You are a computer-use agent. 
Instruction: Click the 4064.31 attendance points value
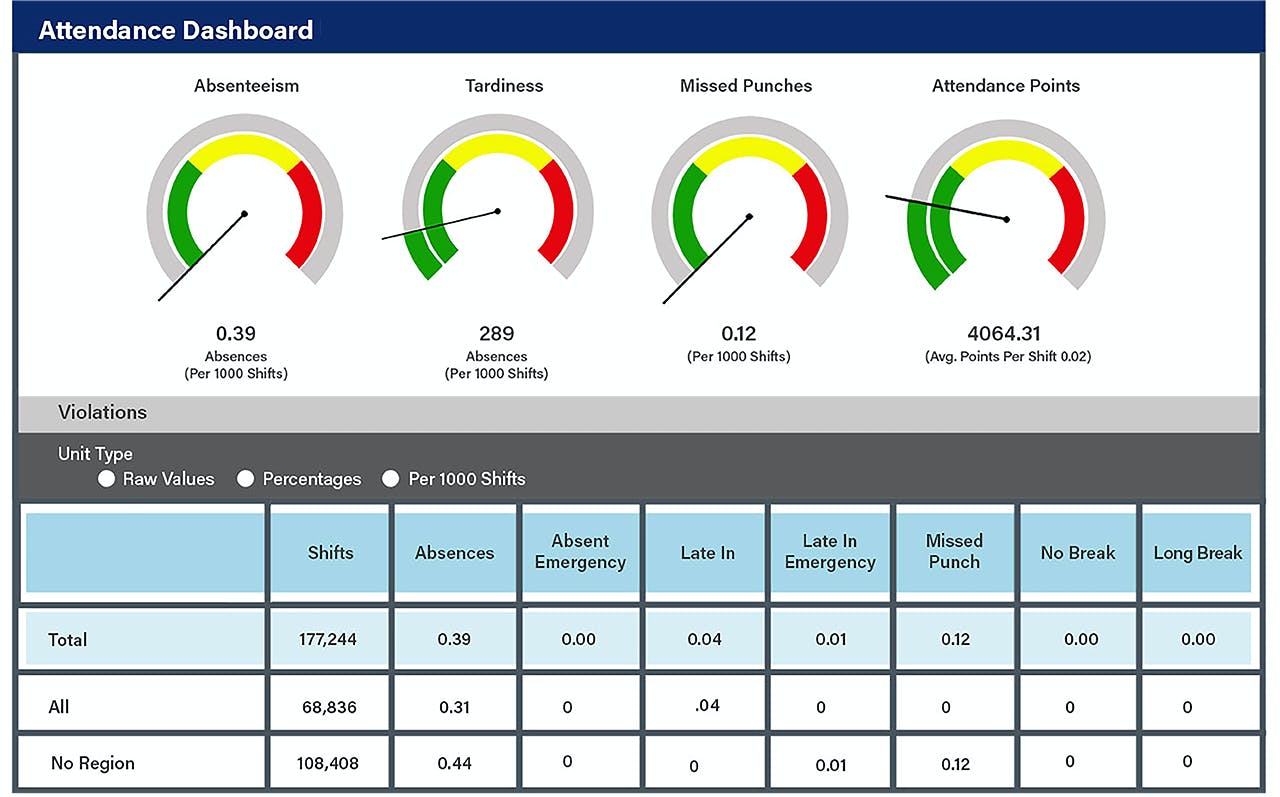pyautogui.click(x=1005, y=333)
